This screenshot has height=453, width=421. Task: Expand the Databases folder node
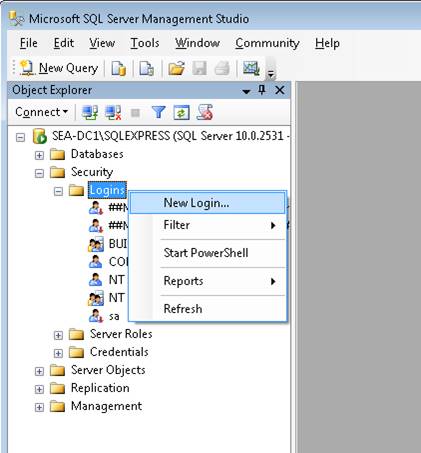pyautogui.click(x=39, y=155)
